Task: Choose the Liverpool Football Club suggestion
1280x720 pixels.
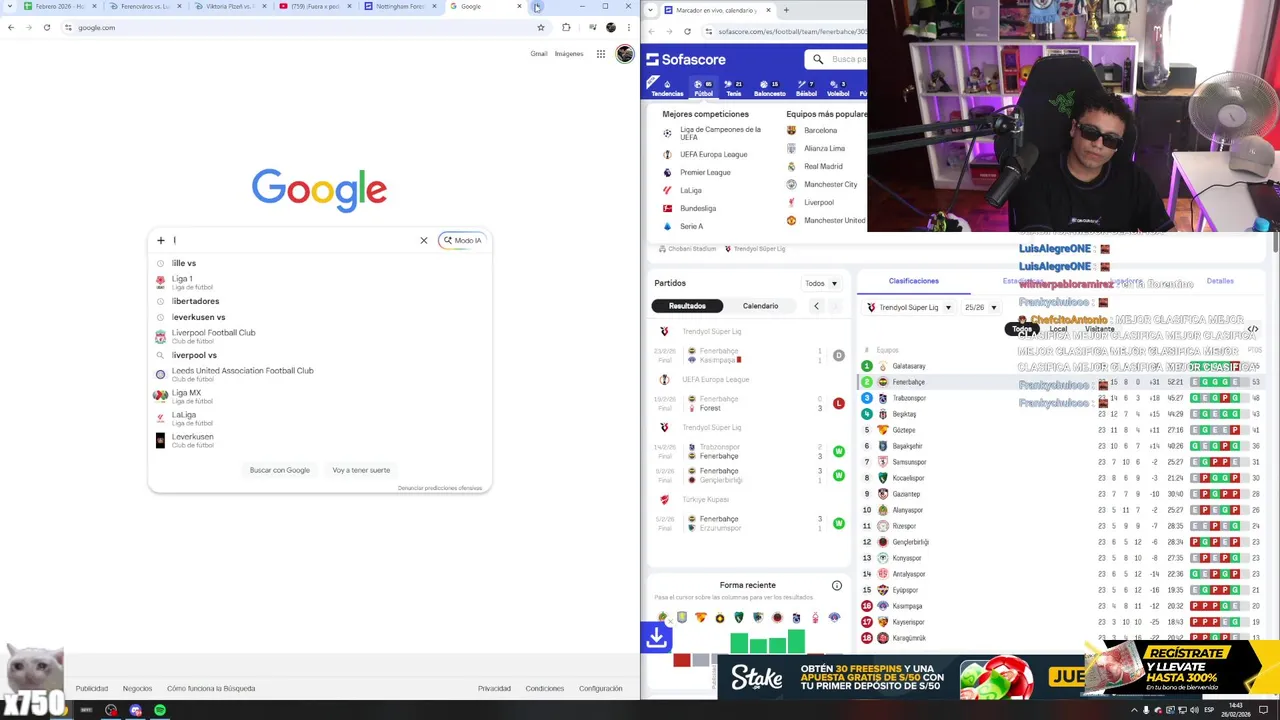Action: coord(319,336)
